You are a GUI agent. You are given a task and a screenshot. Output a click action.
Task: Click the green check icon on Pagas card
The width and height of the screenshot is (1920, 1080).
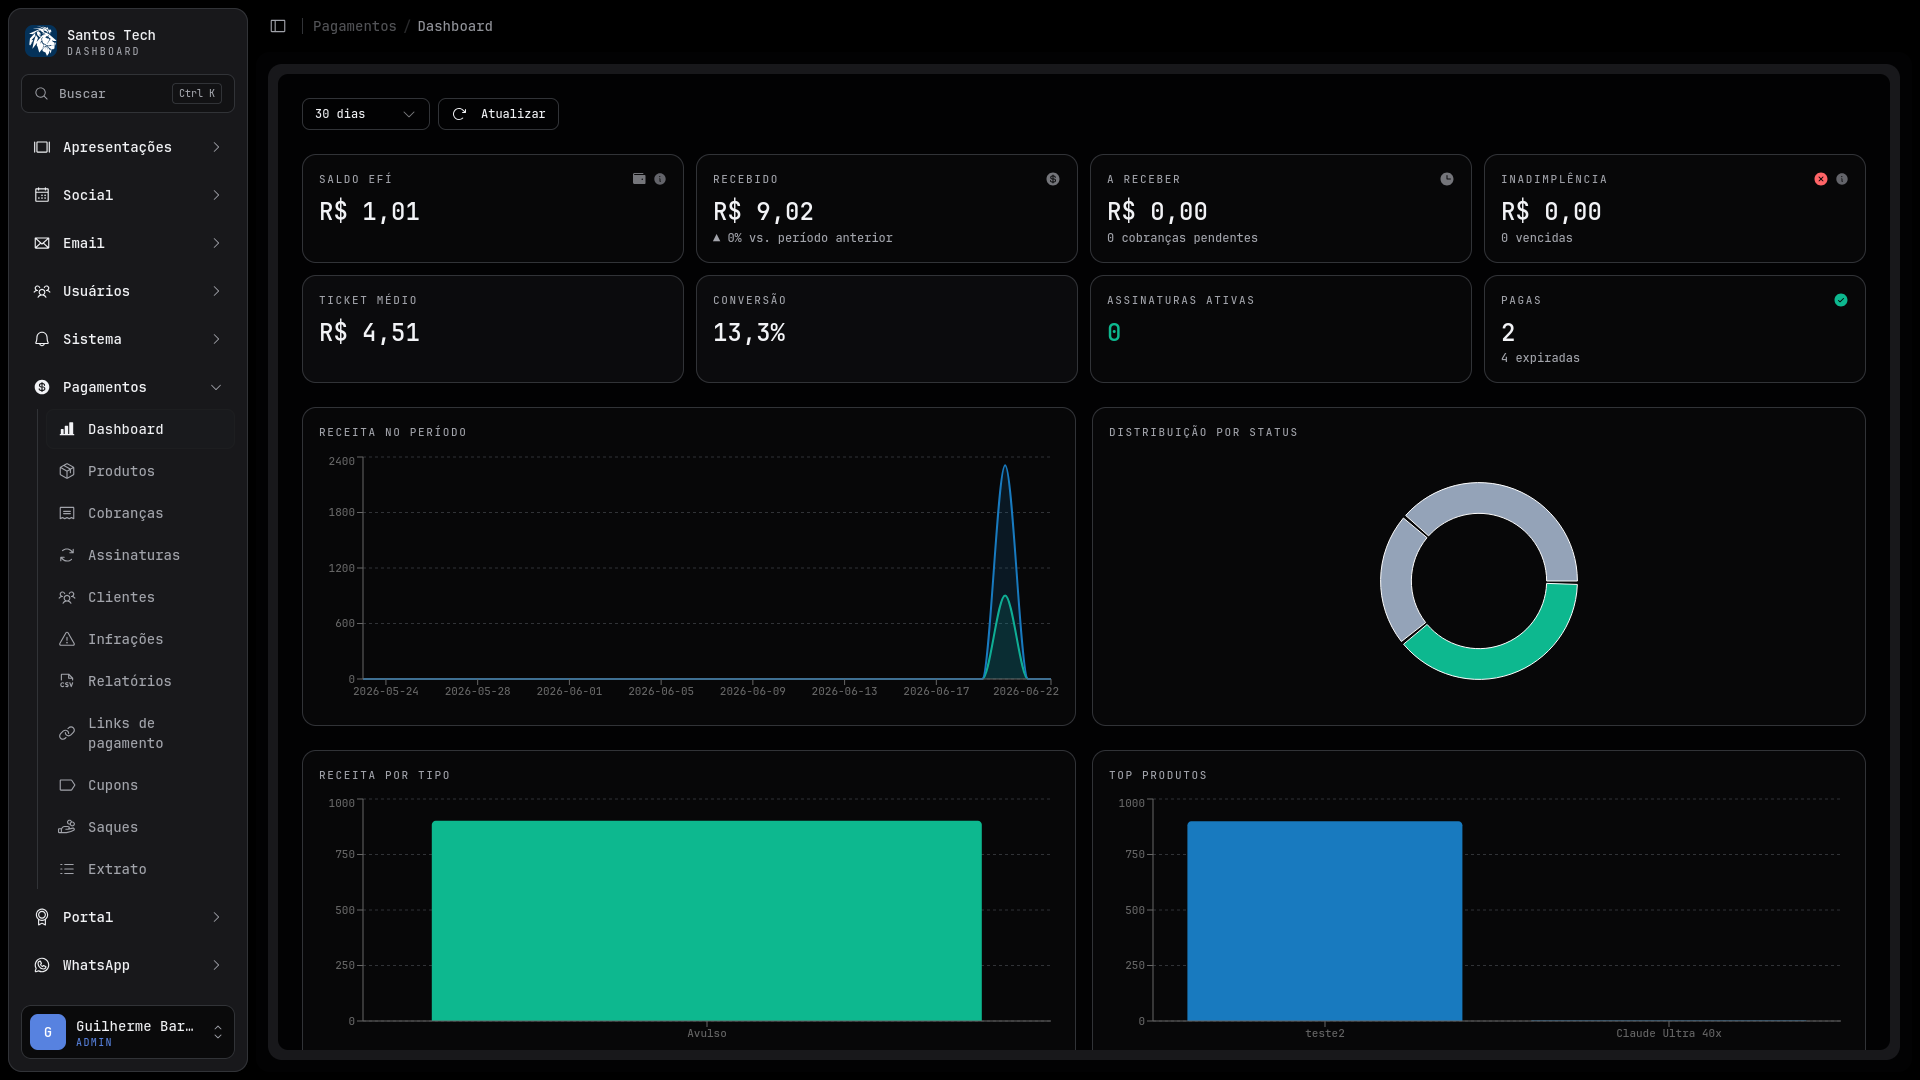pos(1841,300)
